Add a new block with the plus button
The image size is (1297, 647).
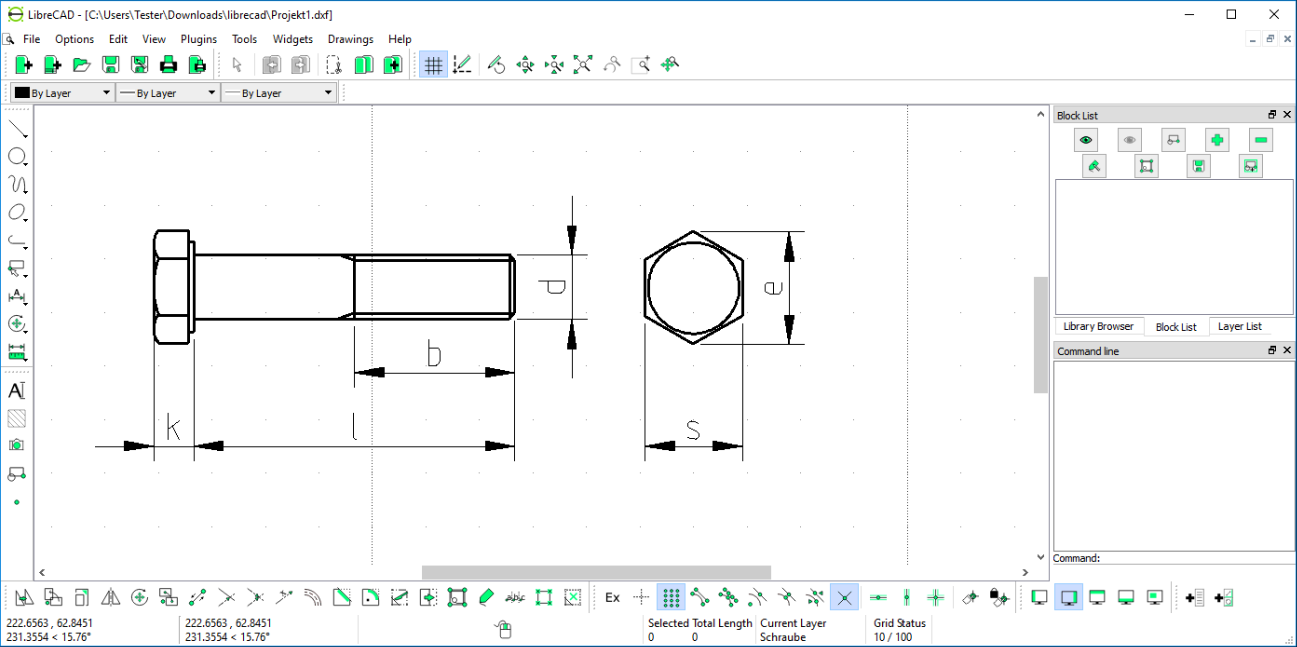[x=1216, y=140]
